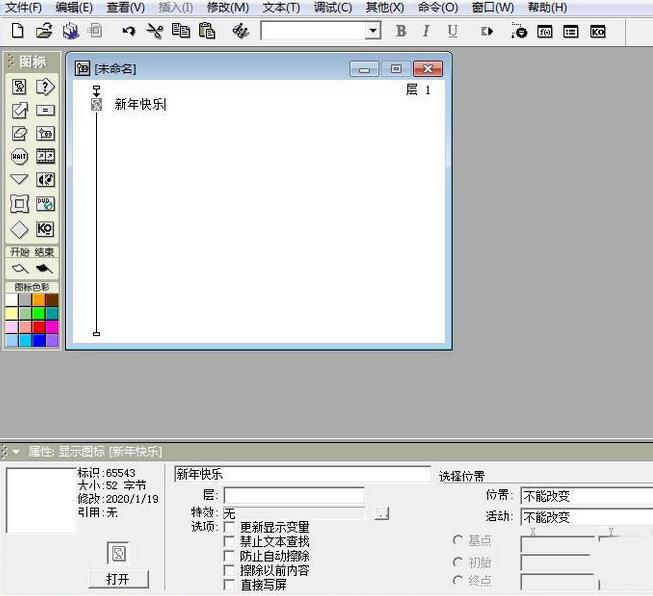Screen dimensions: 653x596
Task: Open the Functions window toolbar icon
Action: [545, 32]
